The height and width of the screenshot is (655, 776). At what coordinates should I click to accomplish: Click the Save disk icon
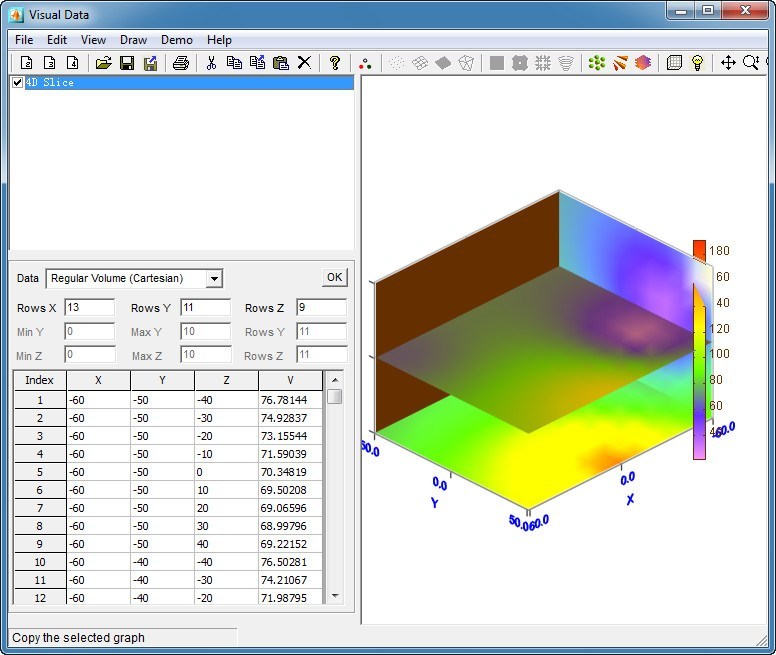tap(127, 63)
